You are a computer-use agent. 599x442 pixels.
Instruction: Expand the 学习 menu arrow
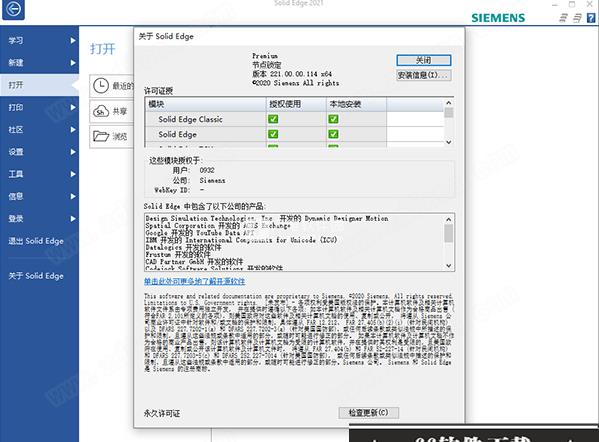click(x=73, y=40)
